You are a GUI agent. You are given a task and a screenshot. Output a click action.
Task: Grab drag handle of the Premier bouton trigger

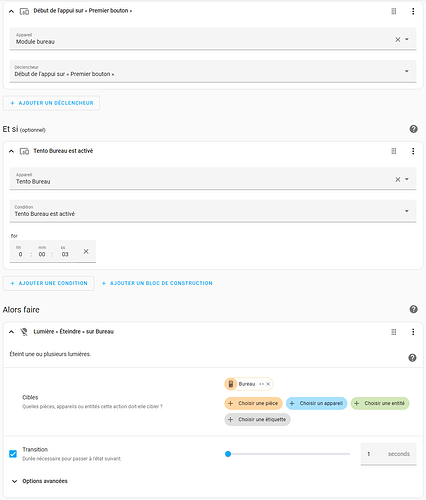click(x=394, y=11)
